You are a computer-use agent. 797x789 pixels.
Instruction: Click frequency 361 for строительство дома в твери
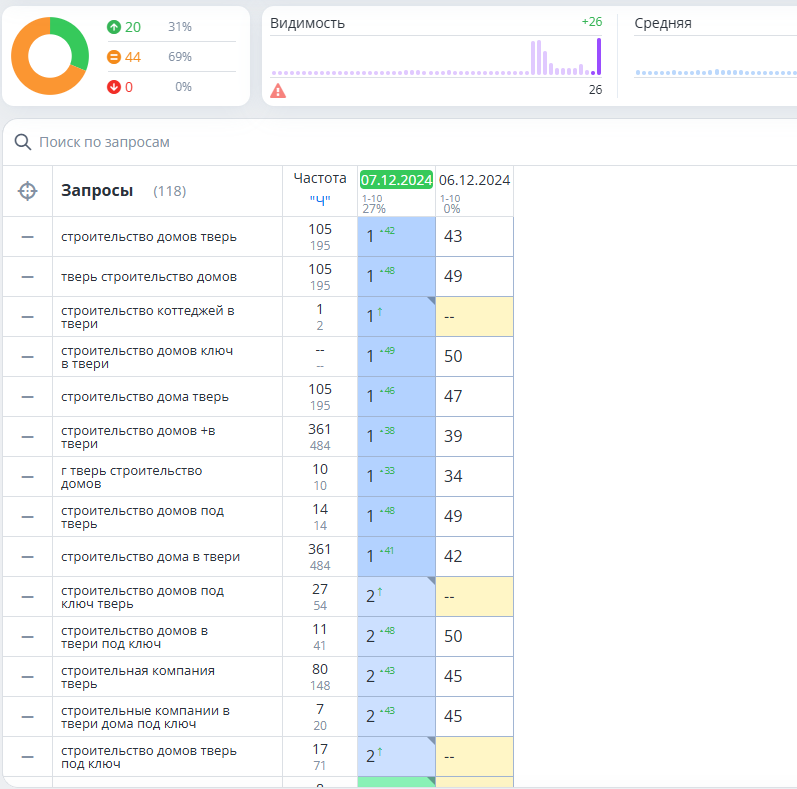point(320,550)
